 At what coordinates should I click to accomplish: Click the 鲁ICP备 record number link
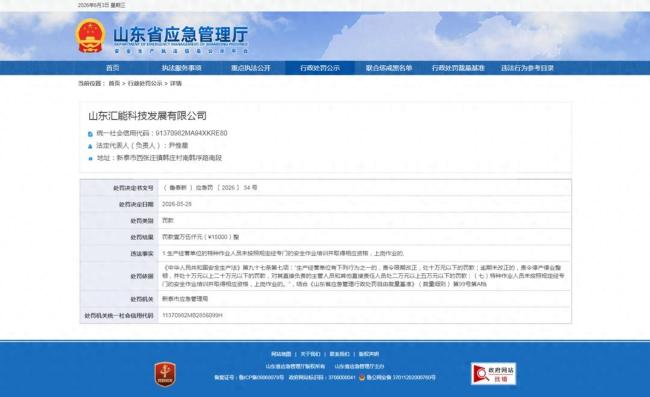coord(261,378)
